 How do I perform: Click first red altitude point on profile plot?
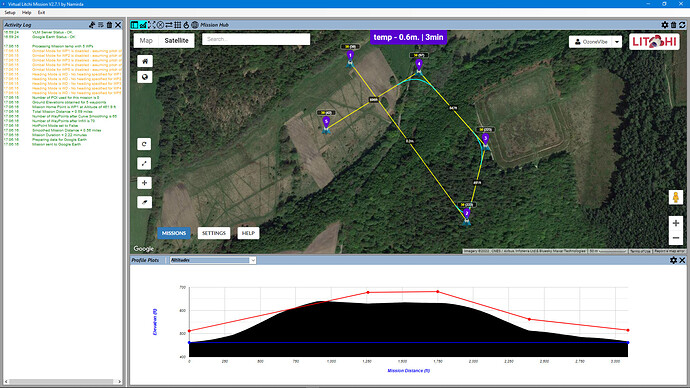pos(189,331)
